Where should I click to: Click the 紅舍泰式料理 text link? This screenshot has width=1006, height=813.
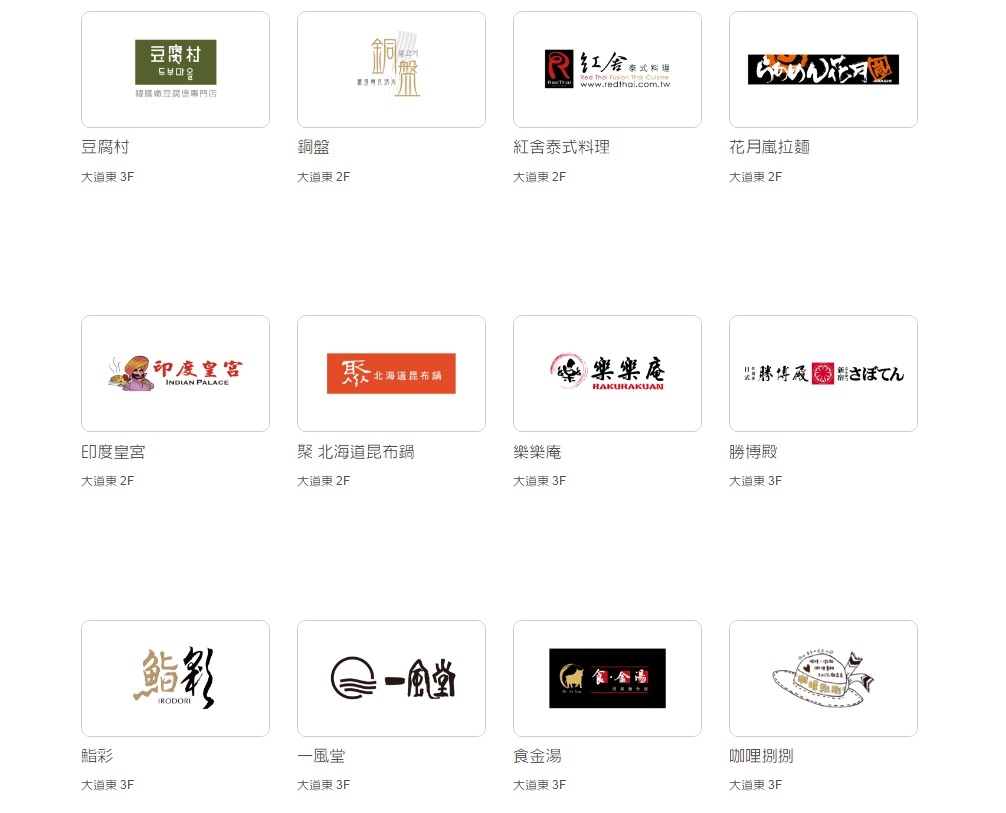pos(561,147)
